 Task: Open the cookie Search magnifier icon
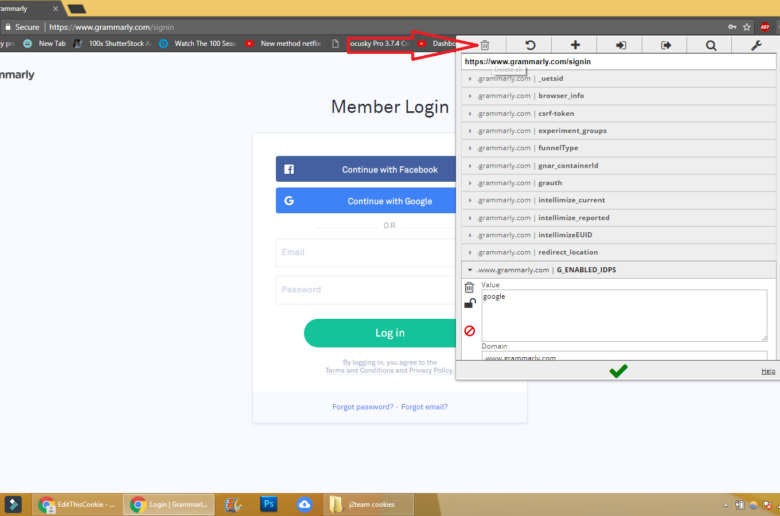click(x=711, y=46)
